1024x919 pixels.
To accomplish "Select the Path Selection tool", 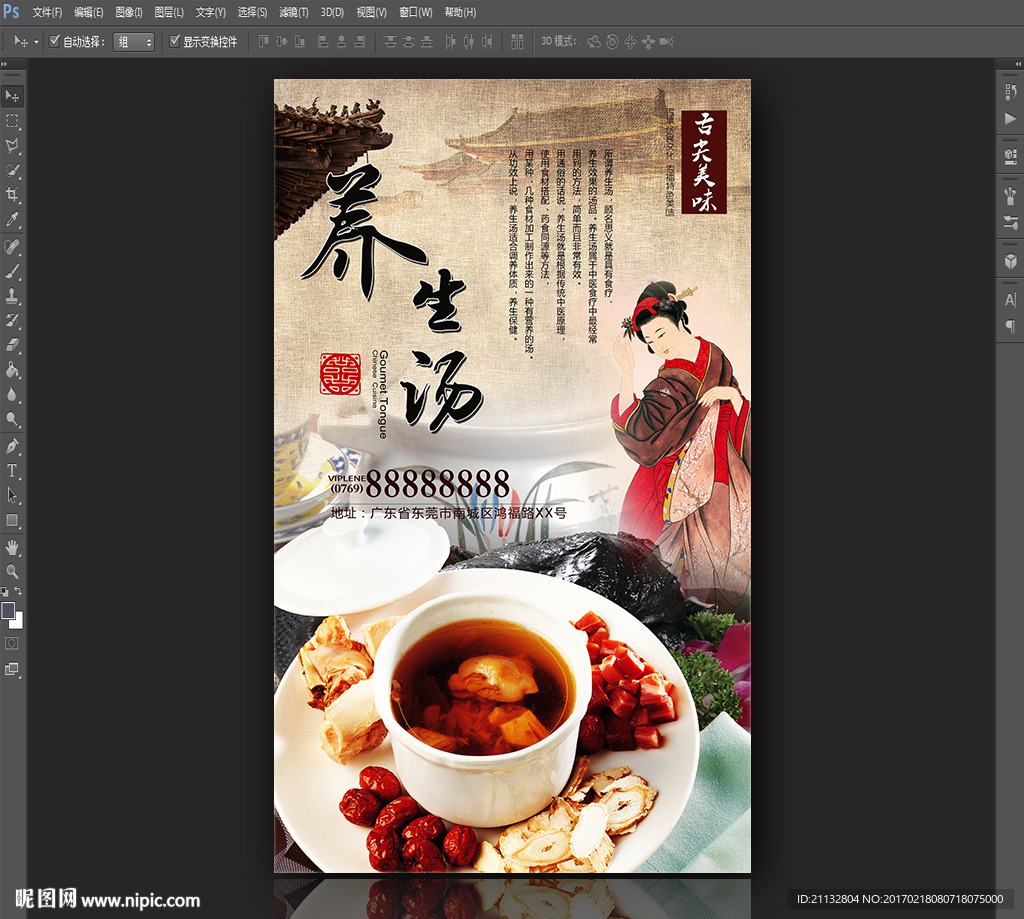I will point(12,496).
